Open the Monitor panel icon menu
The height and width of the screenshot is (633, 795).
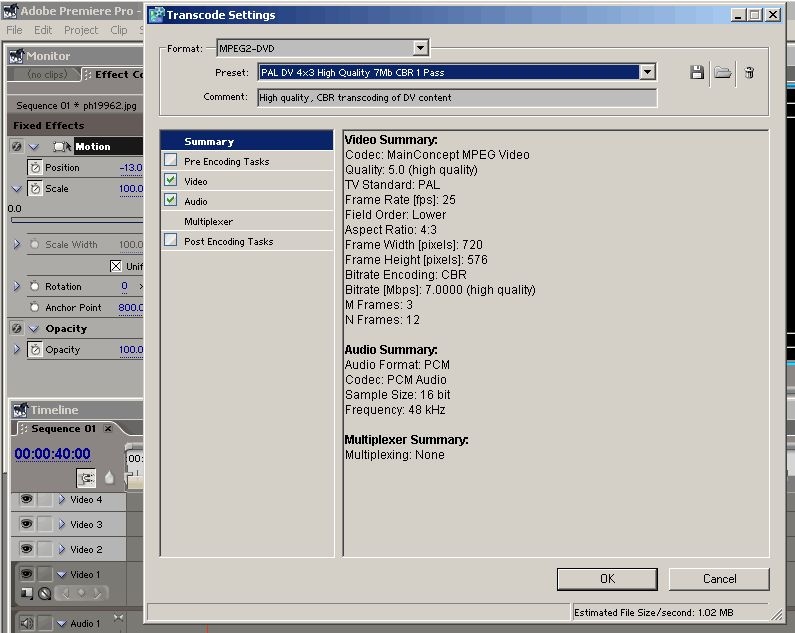click(x=17, y=56)
